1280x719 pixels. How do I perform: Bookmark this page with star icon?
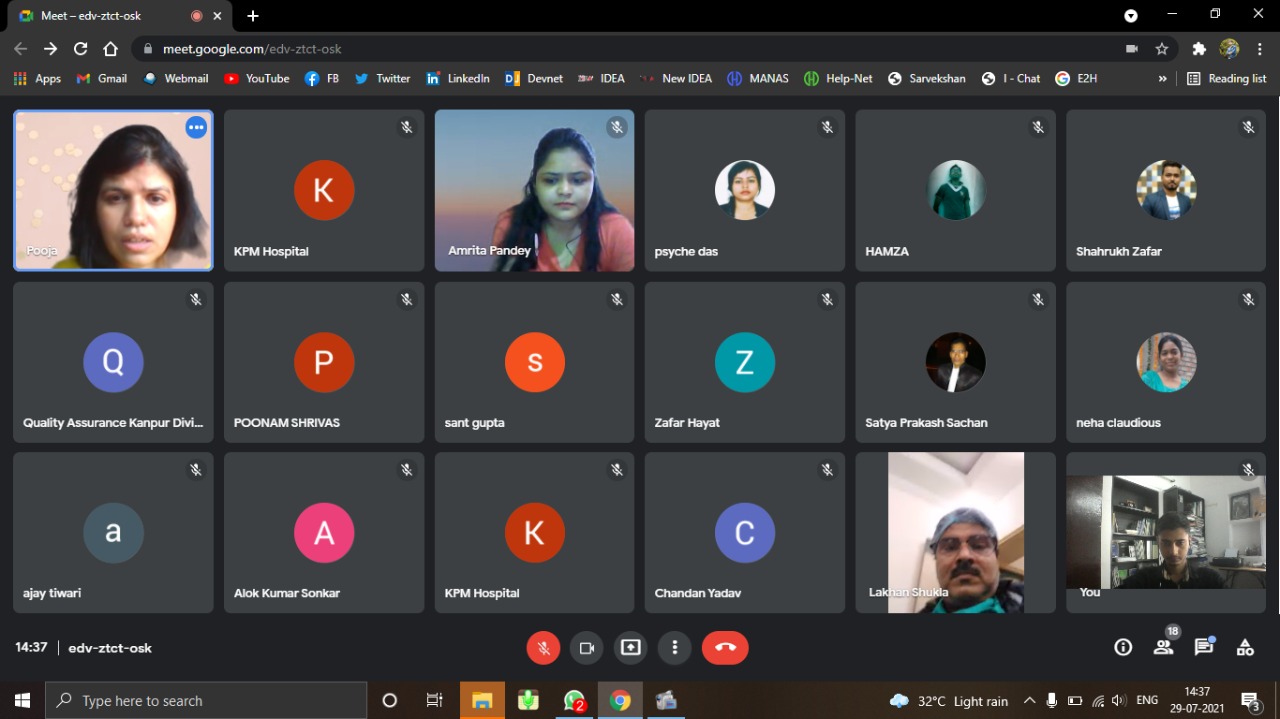[1162, 49]
